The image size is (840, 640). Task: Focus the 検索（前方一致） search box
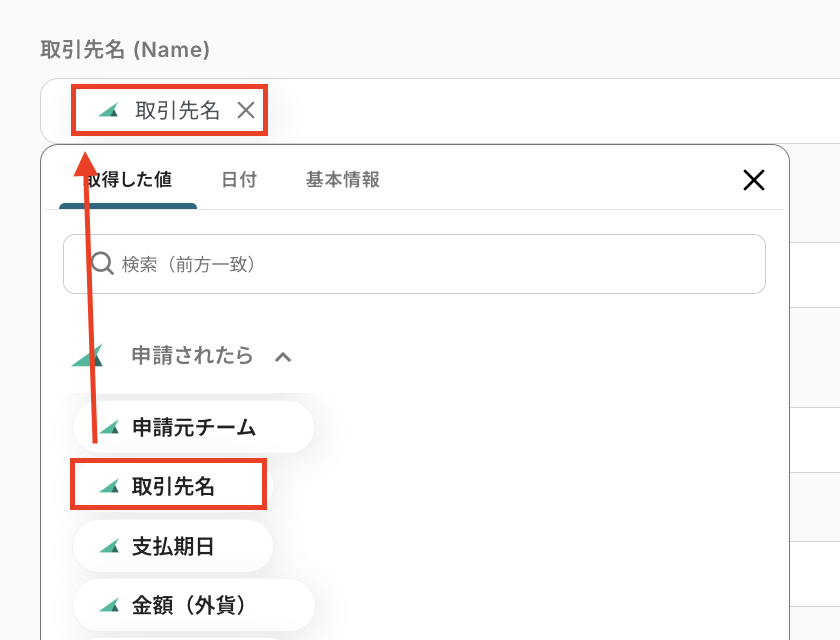click(430, 264)
